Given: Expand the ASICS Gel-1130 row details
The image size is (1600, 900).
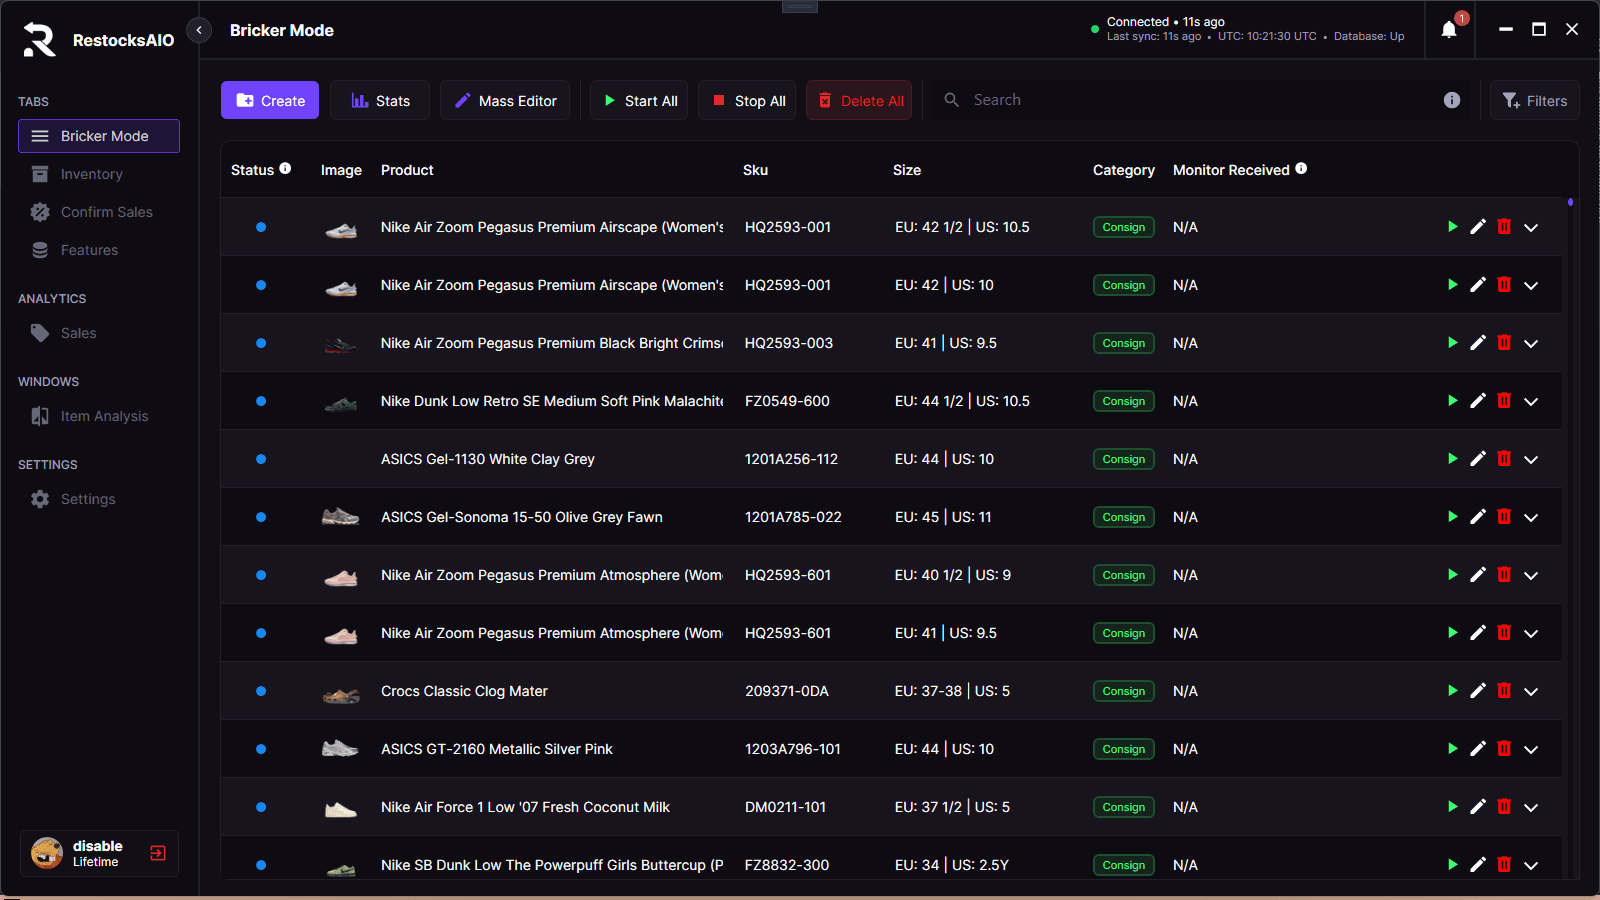Looking at the screenshot, I should (x=1531, y=459).
